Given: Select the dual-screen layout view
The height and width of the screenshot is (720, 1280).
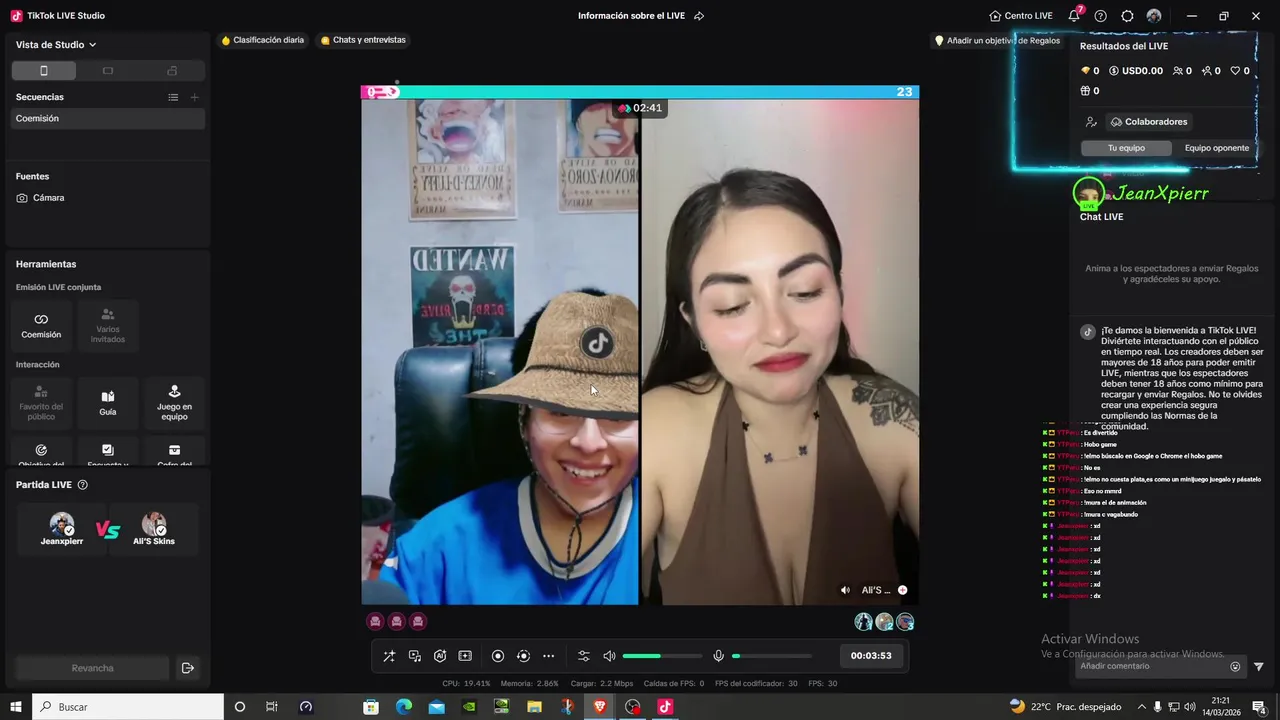Looking at the screenshot, I should click(x=172, y=71).
